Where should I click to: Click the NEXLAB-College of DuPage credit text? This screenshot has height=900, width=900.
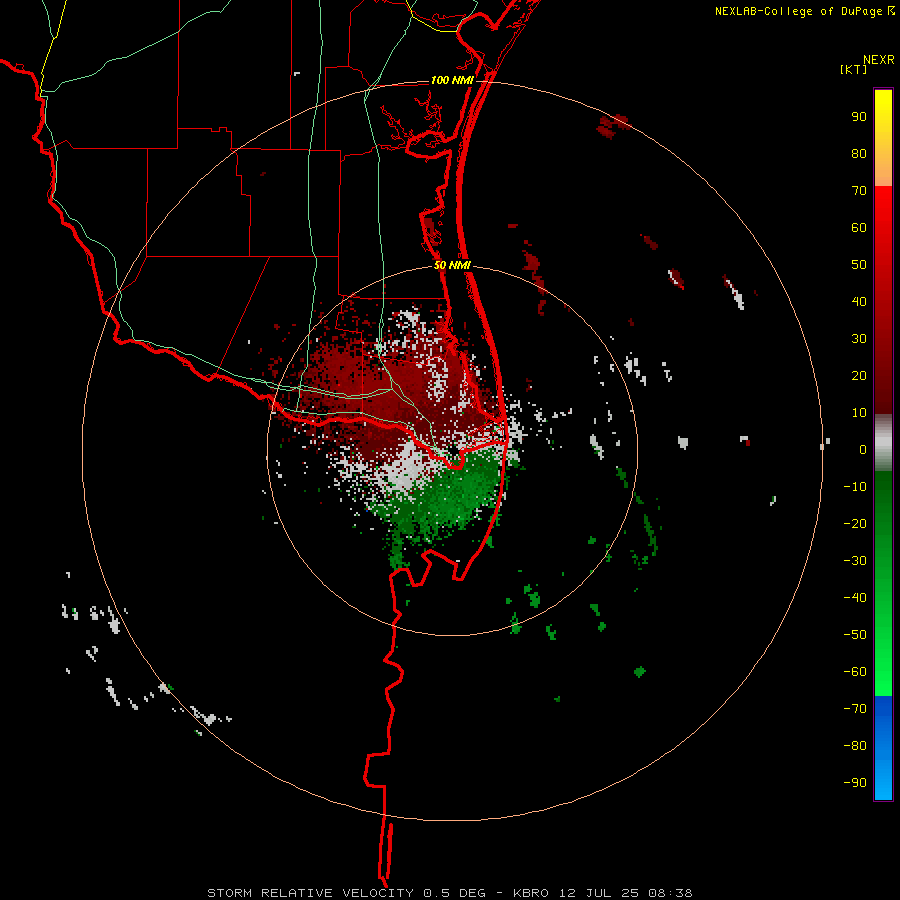[x=798, y=11]
